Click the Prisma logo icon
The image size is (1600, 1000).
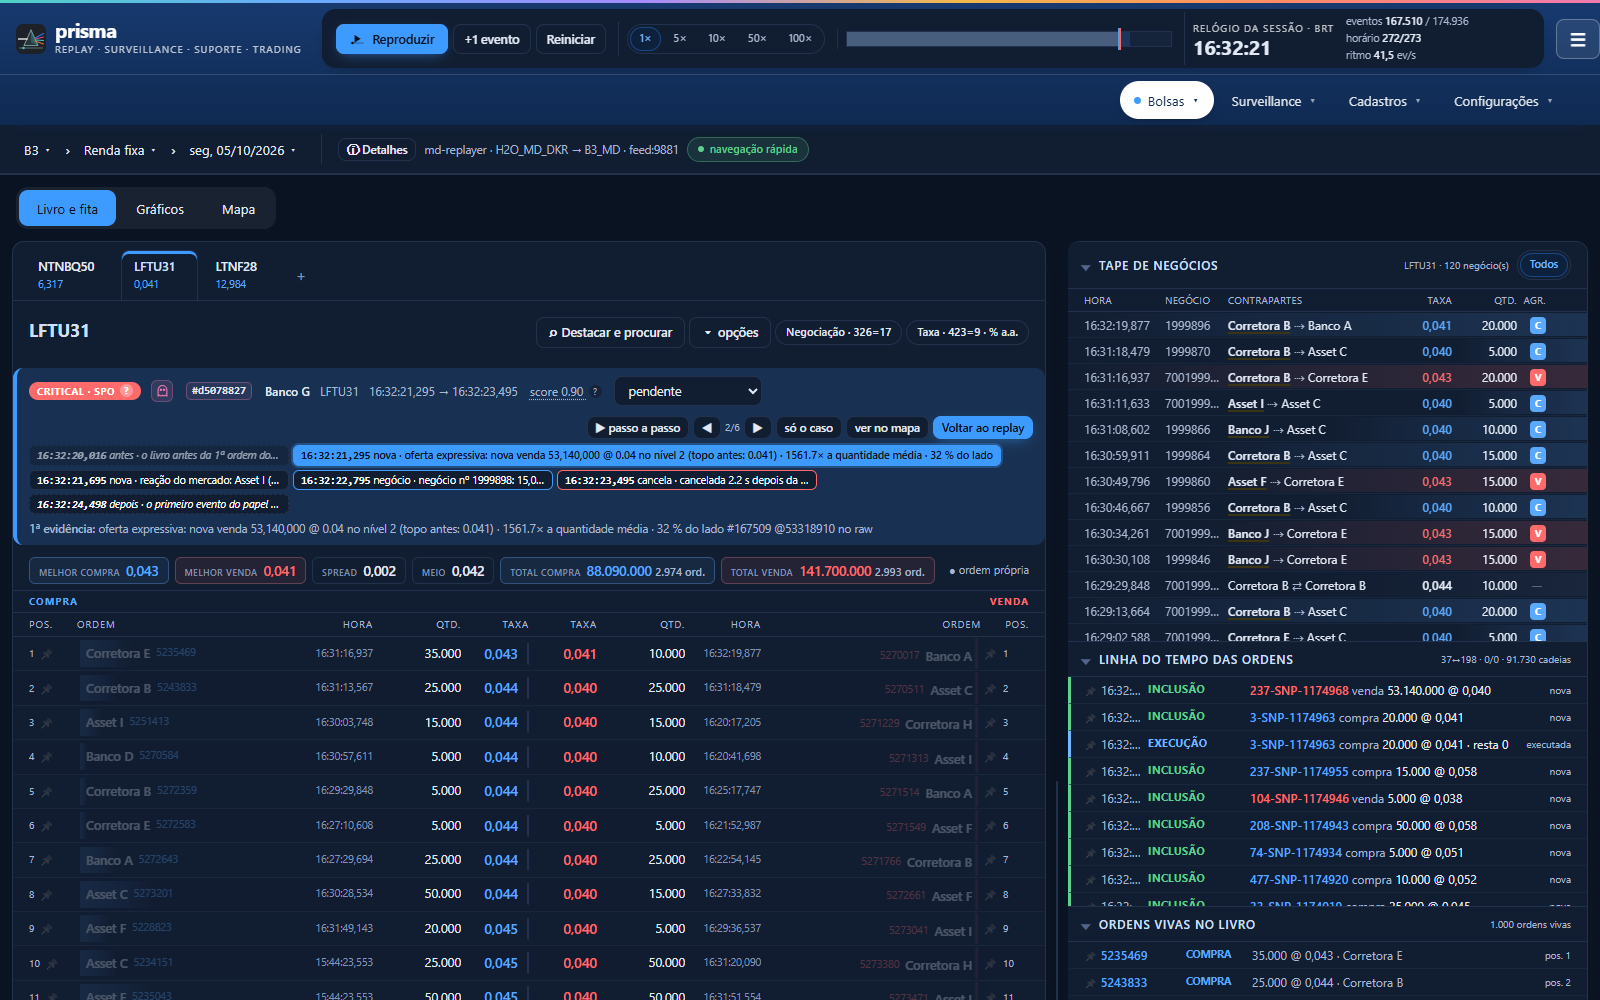31,39
